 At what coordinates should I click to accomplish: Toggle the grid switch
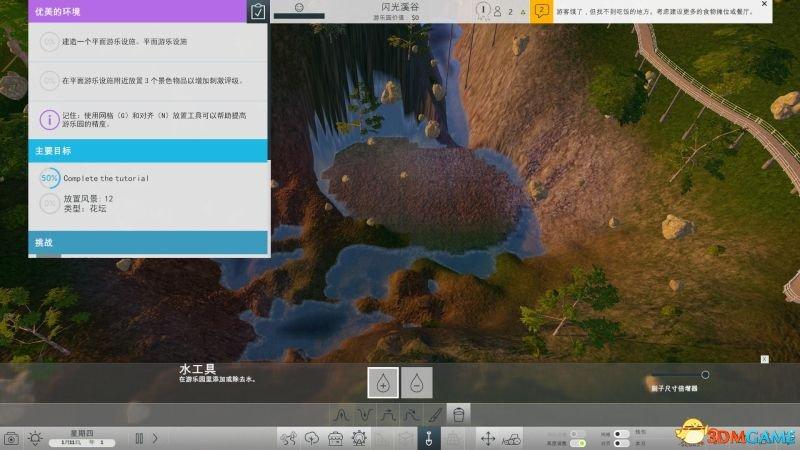pyautogui.click(x=621, y=434)
